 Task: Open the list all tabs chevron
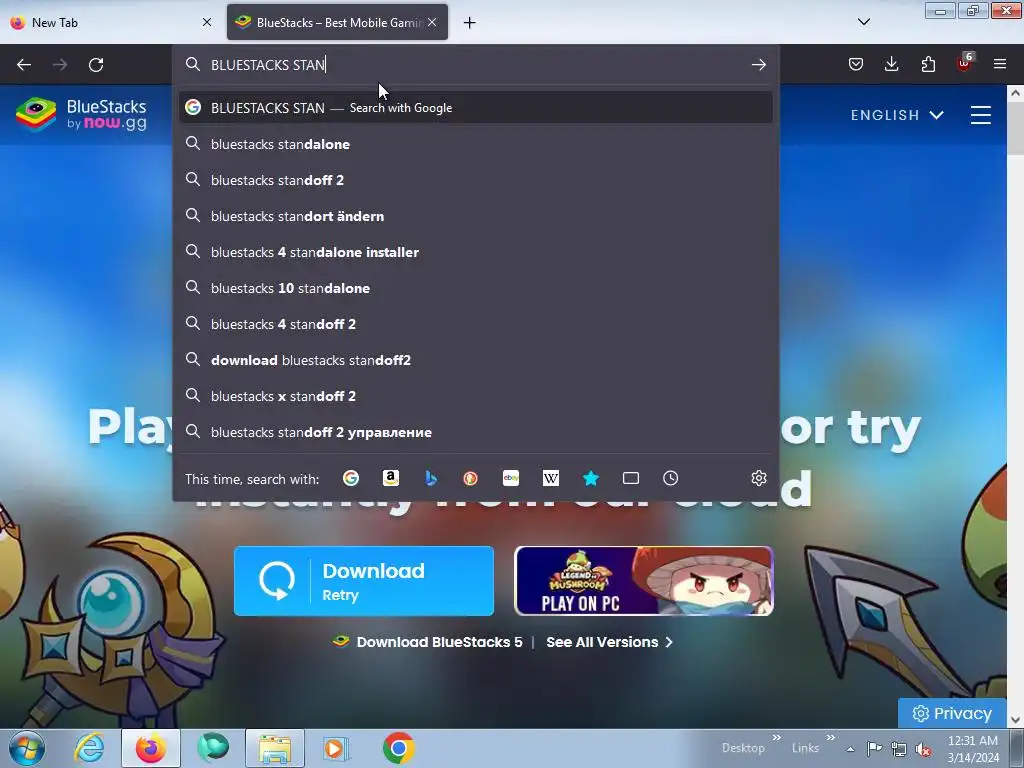tap(863, 22)
